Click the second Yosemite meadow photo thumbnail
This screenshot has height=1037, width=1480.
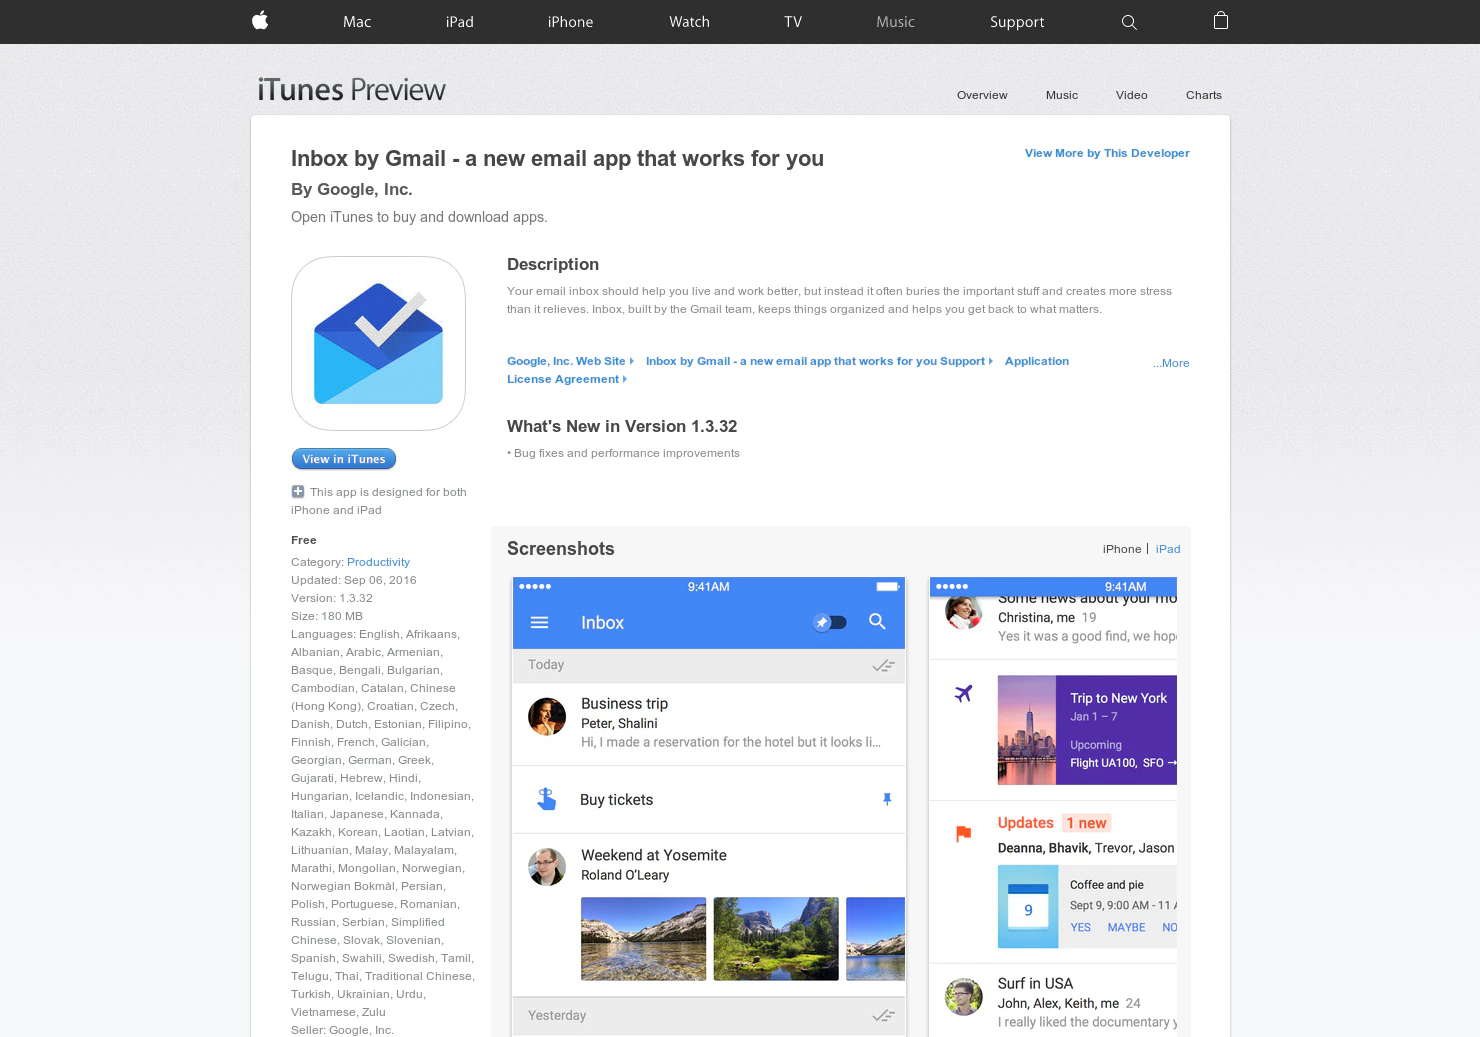click(x=776, y=938)
